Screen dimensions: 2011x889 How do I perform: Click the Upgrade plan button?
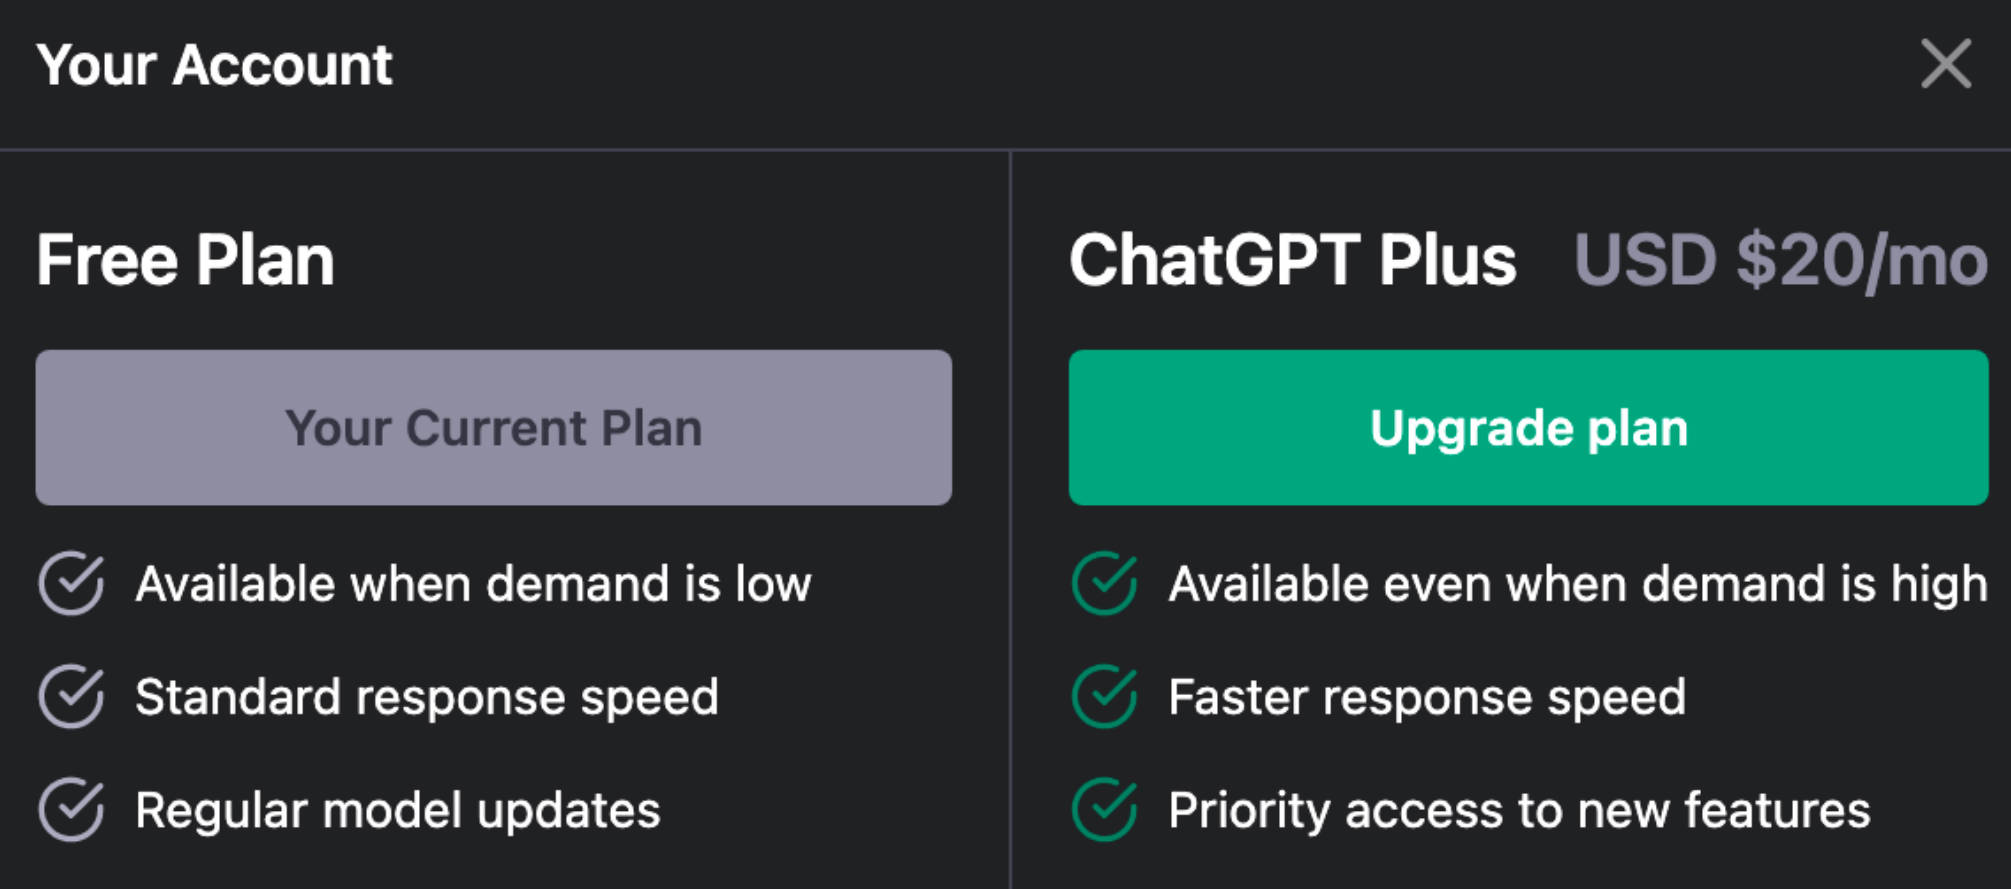click(1528, 428)
